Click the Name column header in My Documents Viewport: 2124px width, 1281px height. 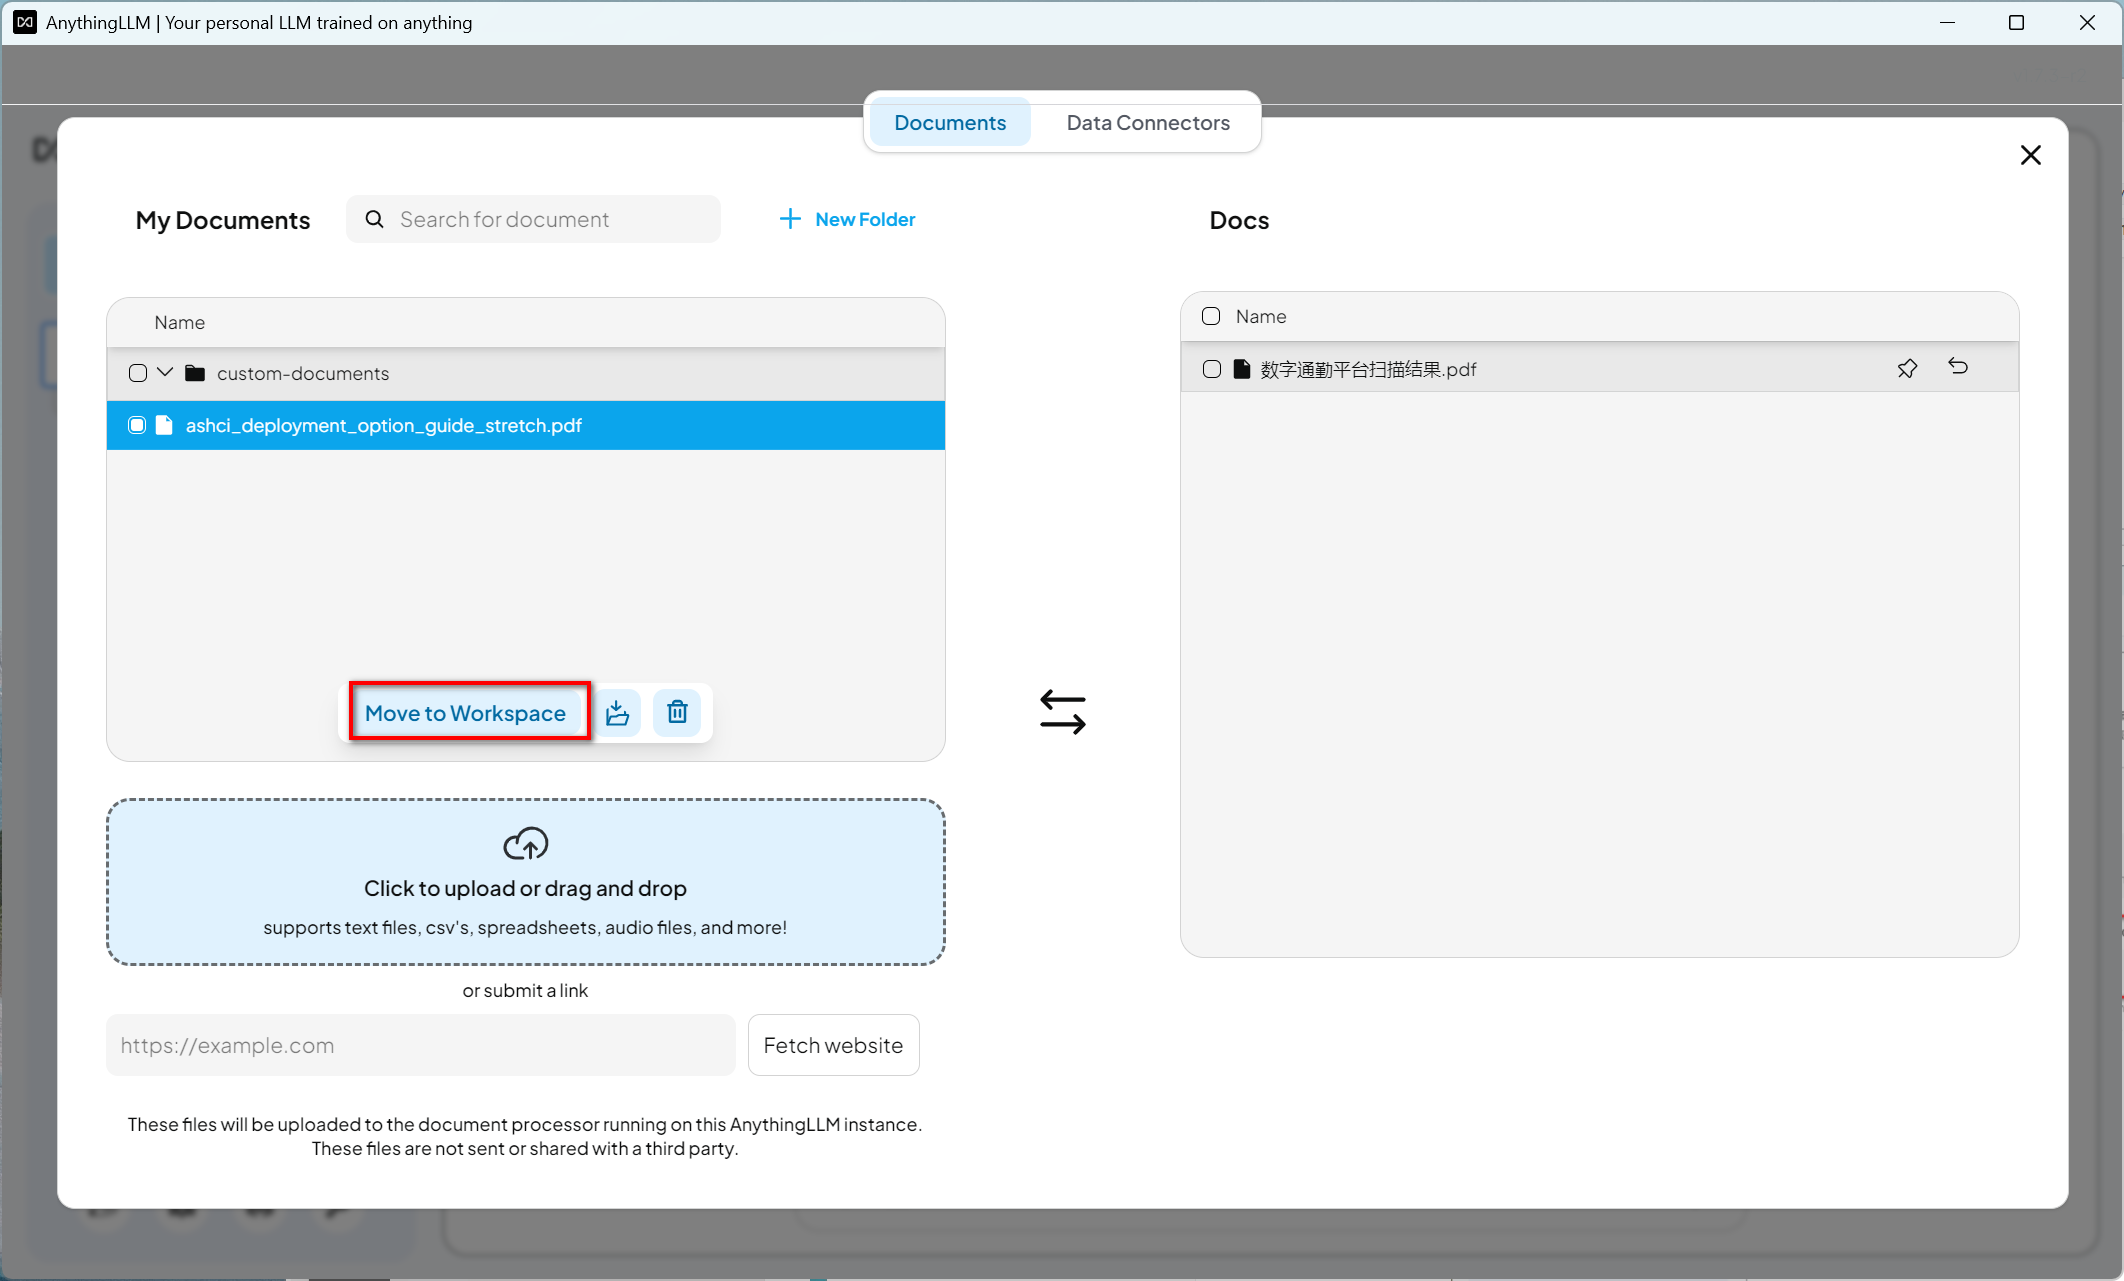[x=179, y=322]
